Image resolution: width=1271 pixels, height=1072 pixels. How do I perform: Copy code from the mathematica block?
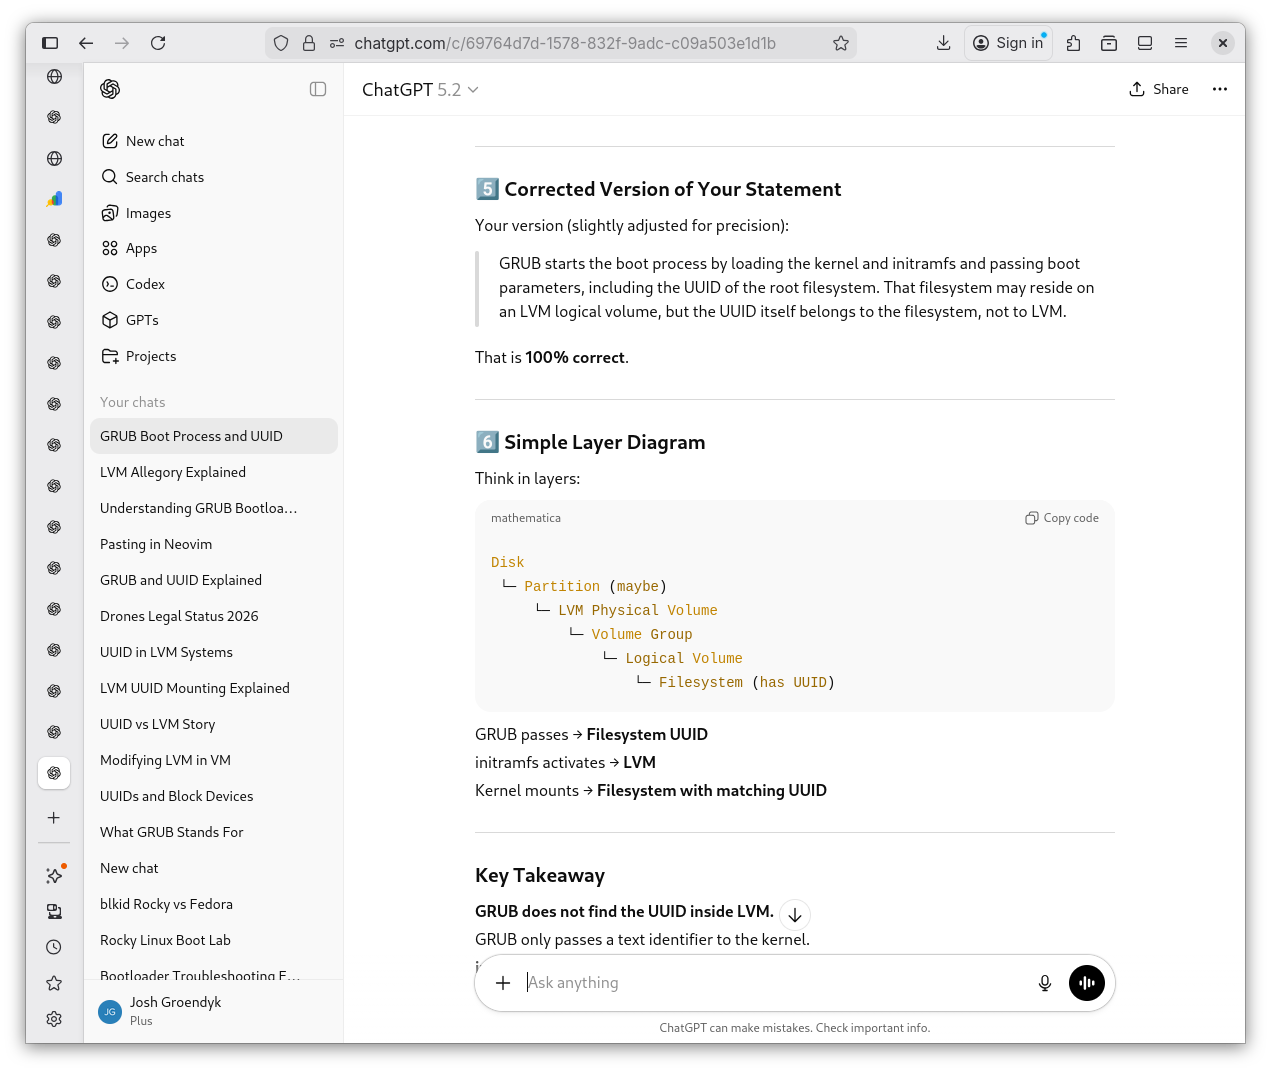(1062, 518)
